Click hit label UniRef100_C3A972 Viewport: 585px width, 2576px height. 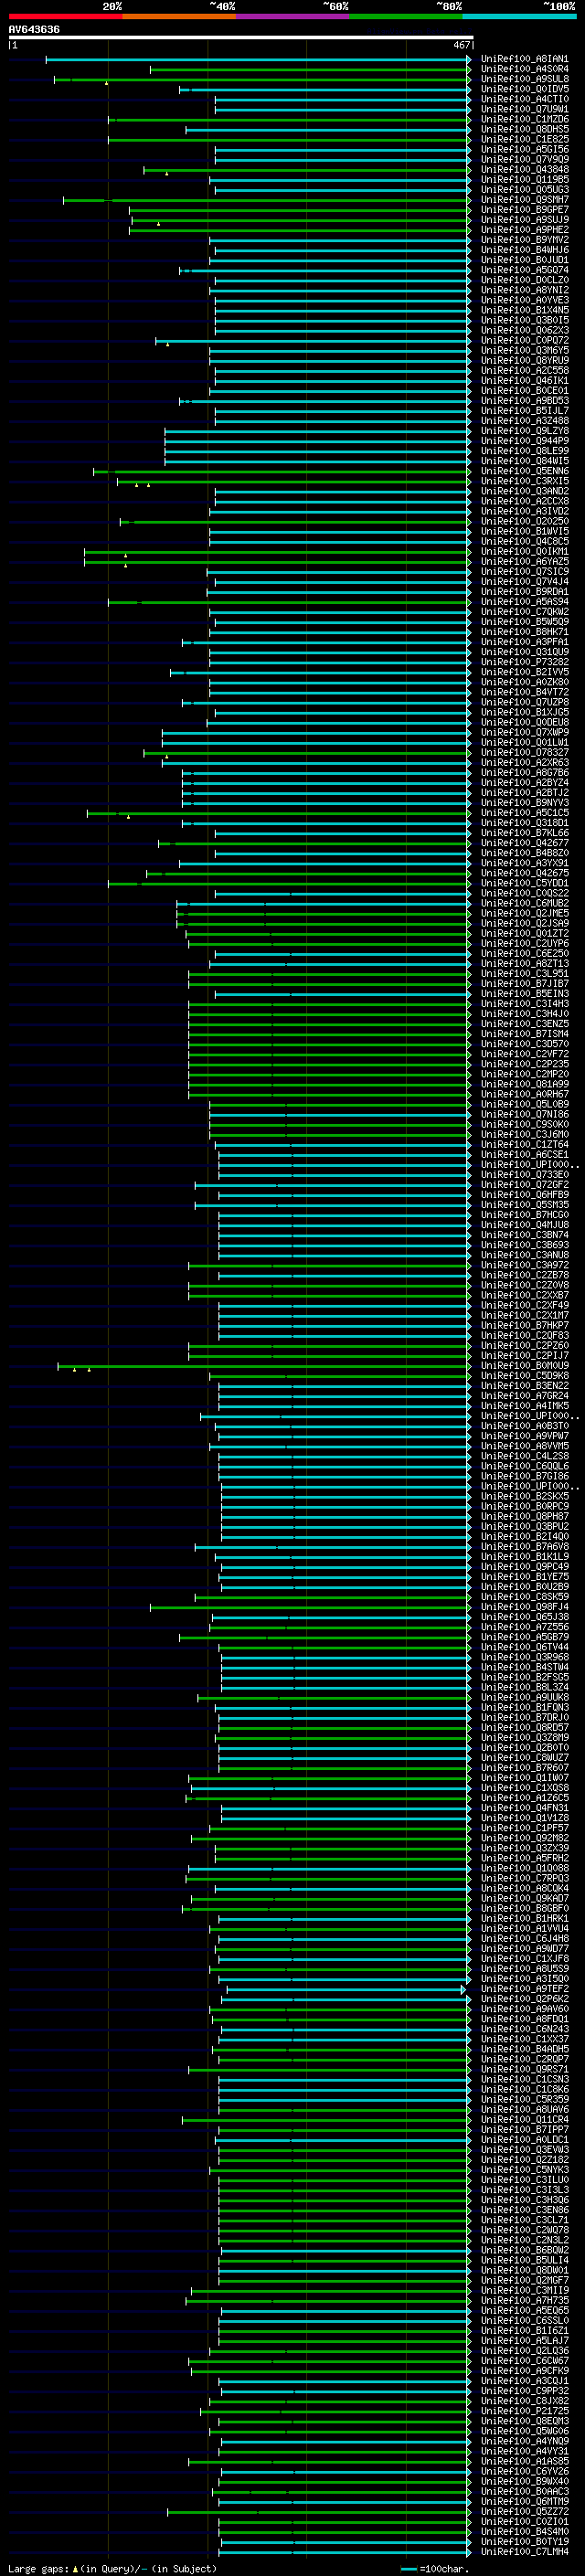(x=524, y=1265)
